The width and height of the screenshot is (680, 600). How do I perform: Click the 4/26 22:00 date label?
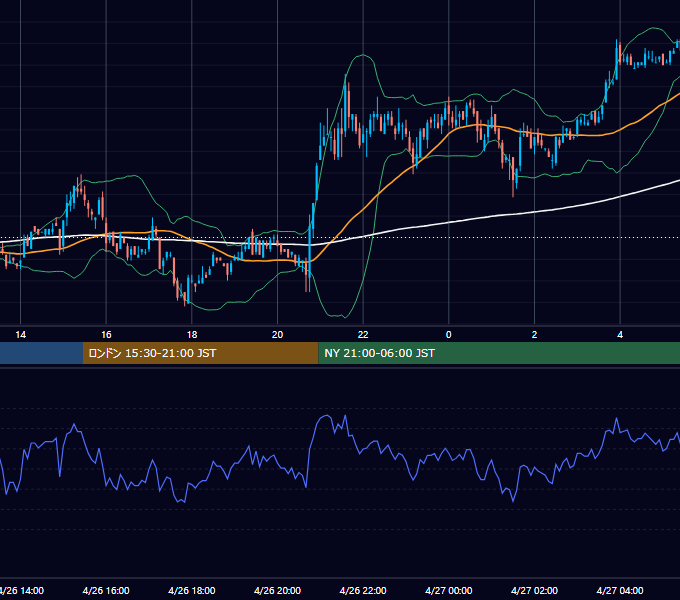point(363,591)
